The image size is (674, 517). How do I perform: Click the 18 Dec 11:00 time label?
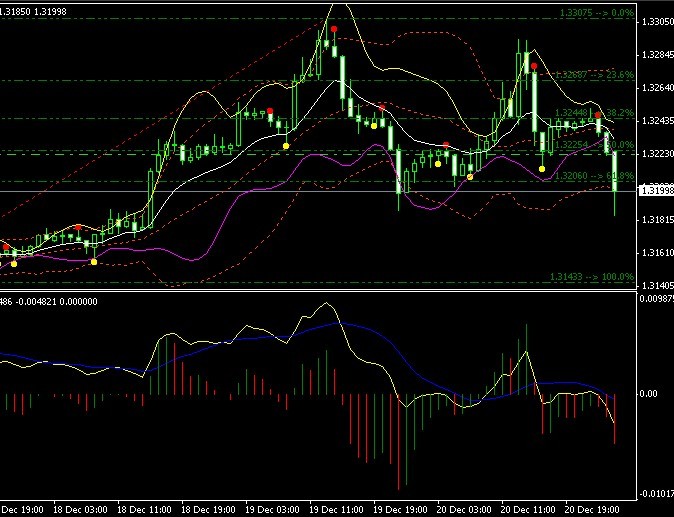point(144,510)
